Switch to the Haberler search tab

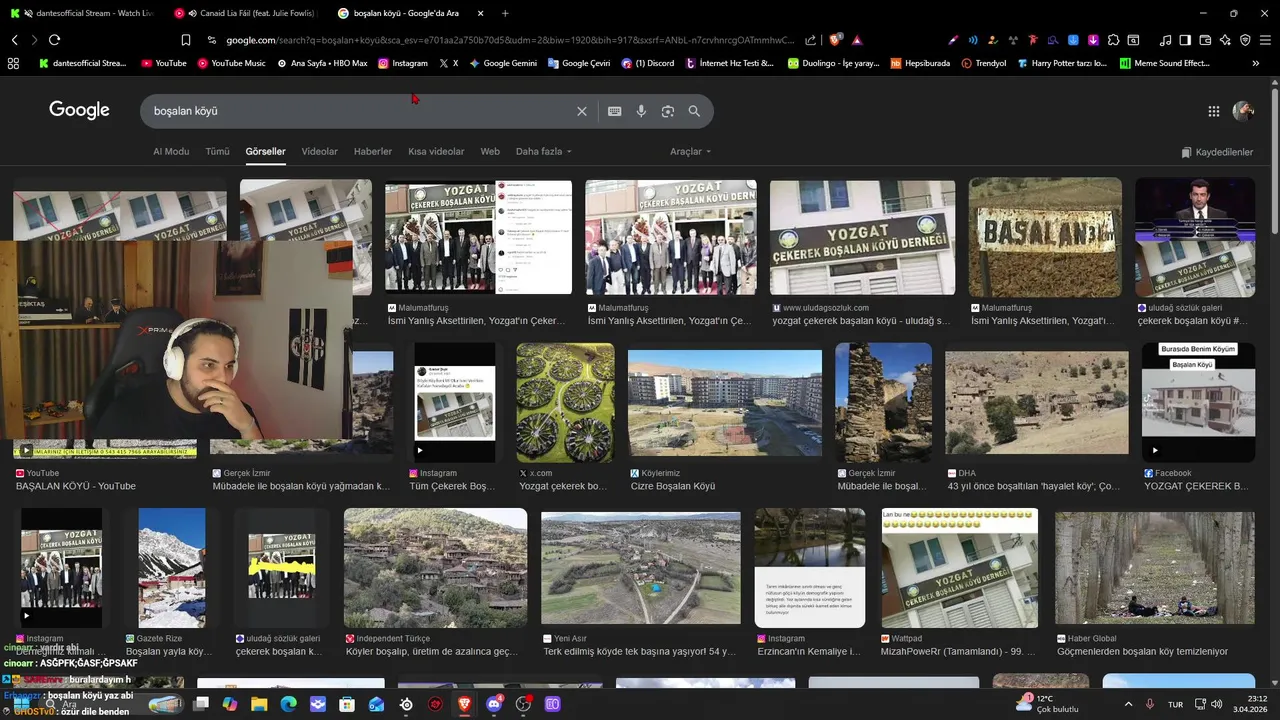[373, 152]
